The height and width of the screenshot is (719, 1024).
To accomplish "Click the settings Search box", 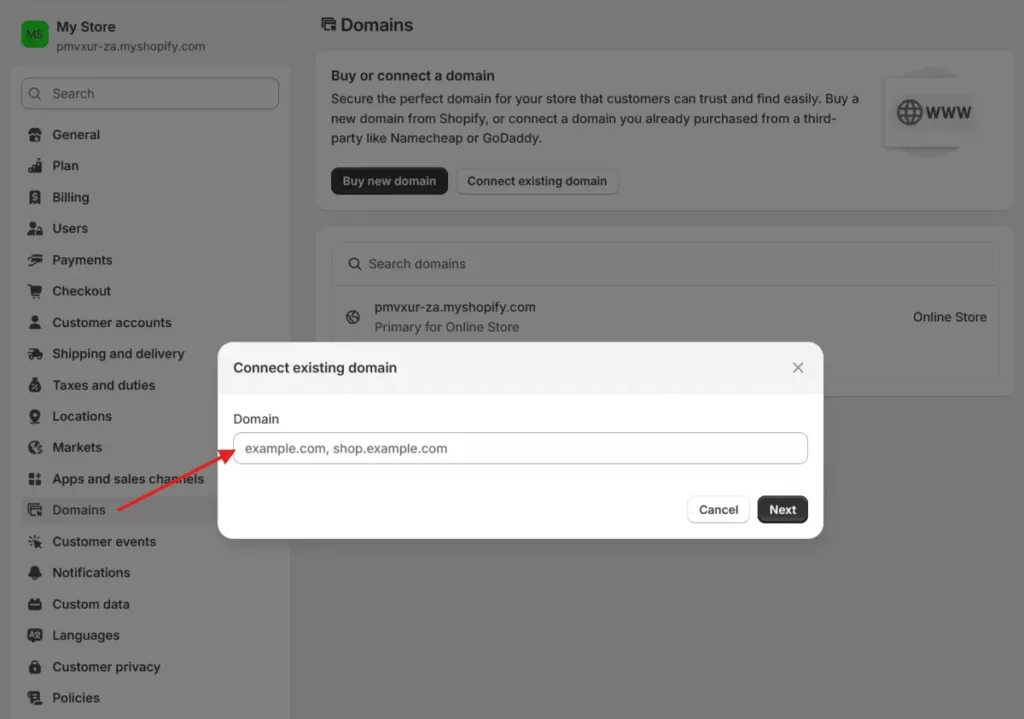I will [x=150, y=94].
